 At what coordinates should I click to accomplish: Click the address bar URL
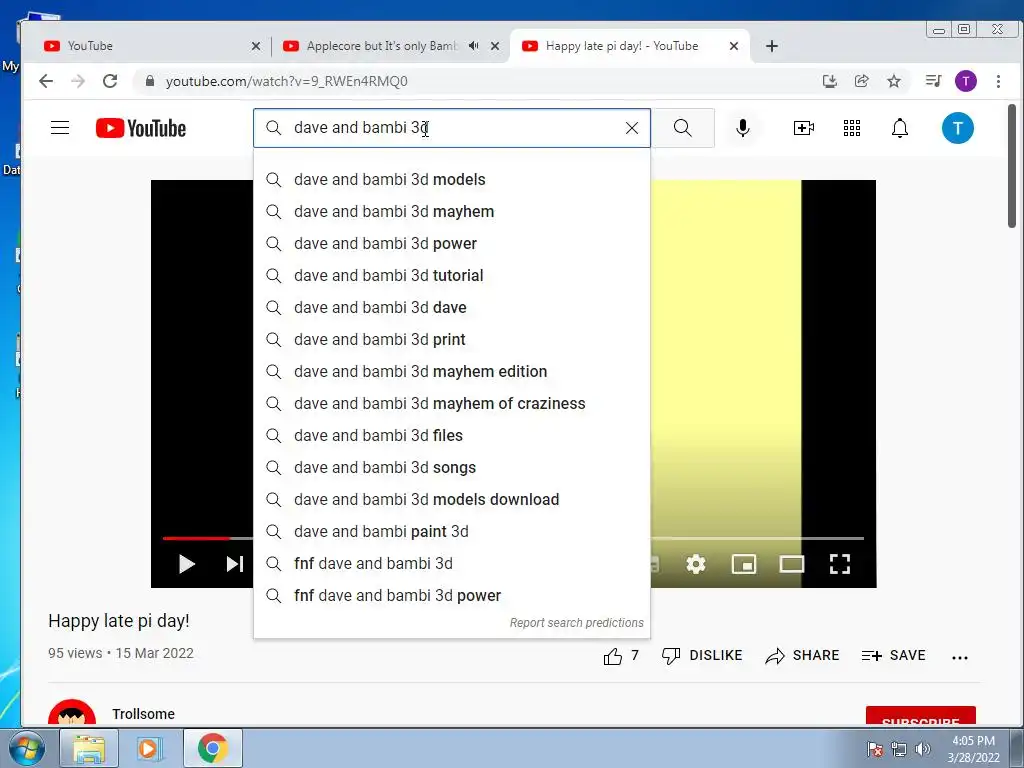click(286, 81)
